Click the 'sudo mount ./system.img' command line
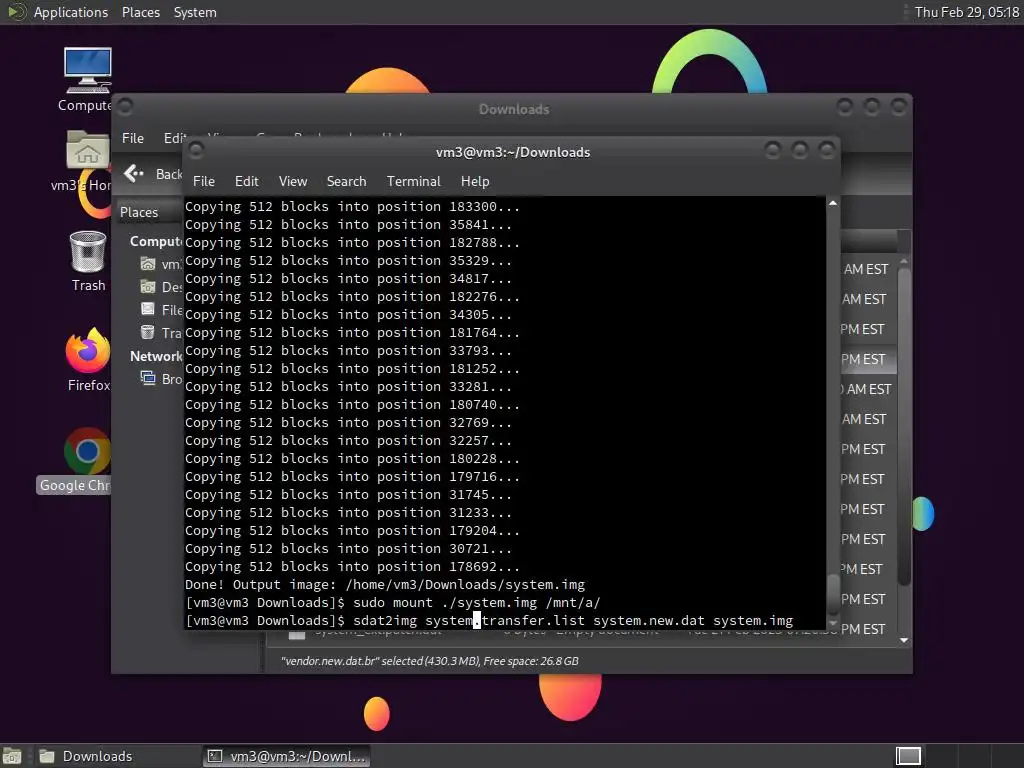Image resolution: width=1024 pixels, height=768 pixels. point(392,602)
